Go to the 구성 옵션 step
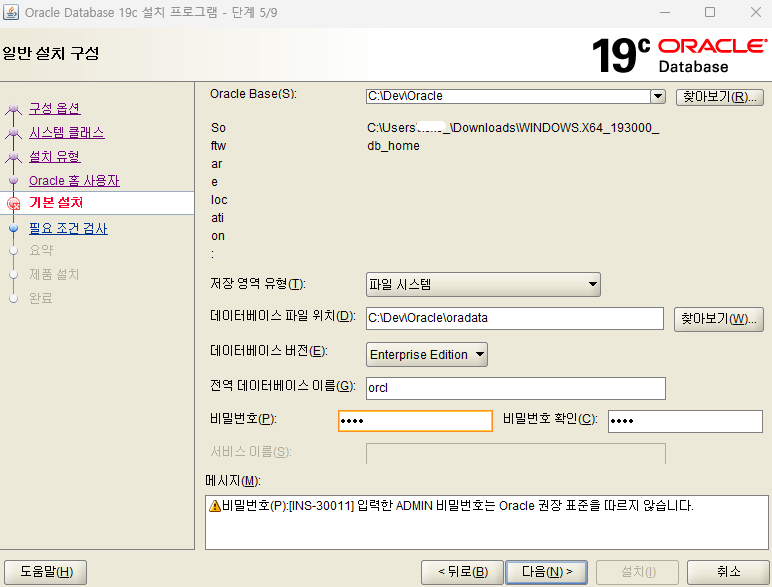Image resolution: width=772 pixels, height=587 pixels. point(55,108)
